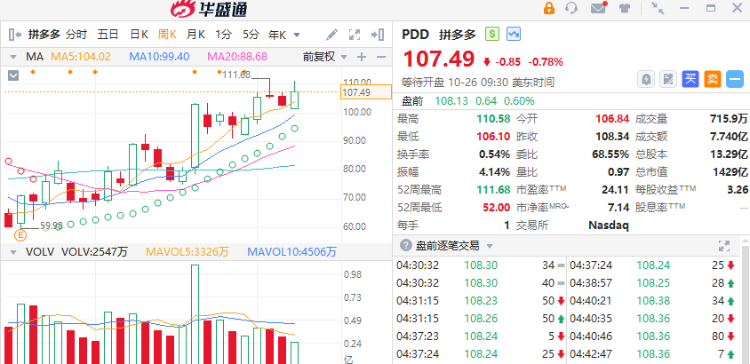This screenshot has height=364, width=750.
Task: Open the stock note icon
Action: 668,79
